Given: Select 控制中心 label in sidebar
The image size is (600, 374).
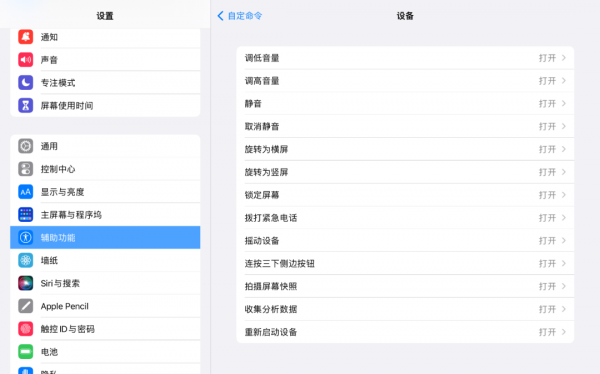Looking at the screenshot, I should (58, 169).
